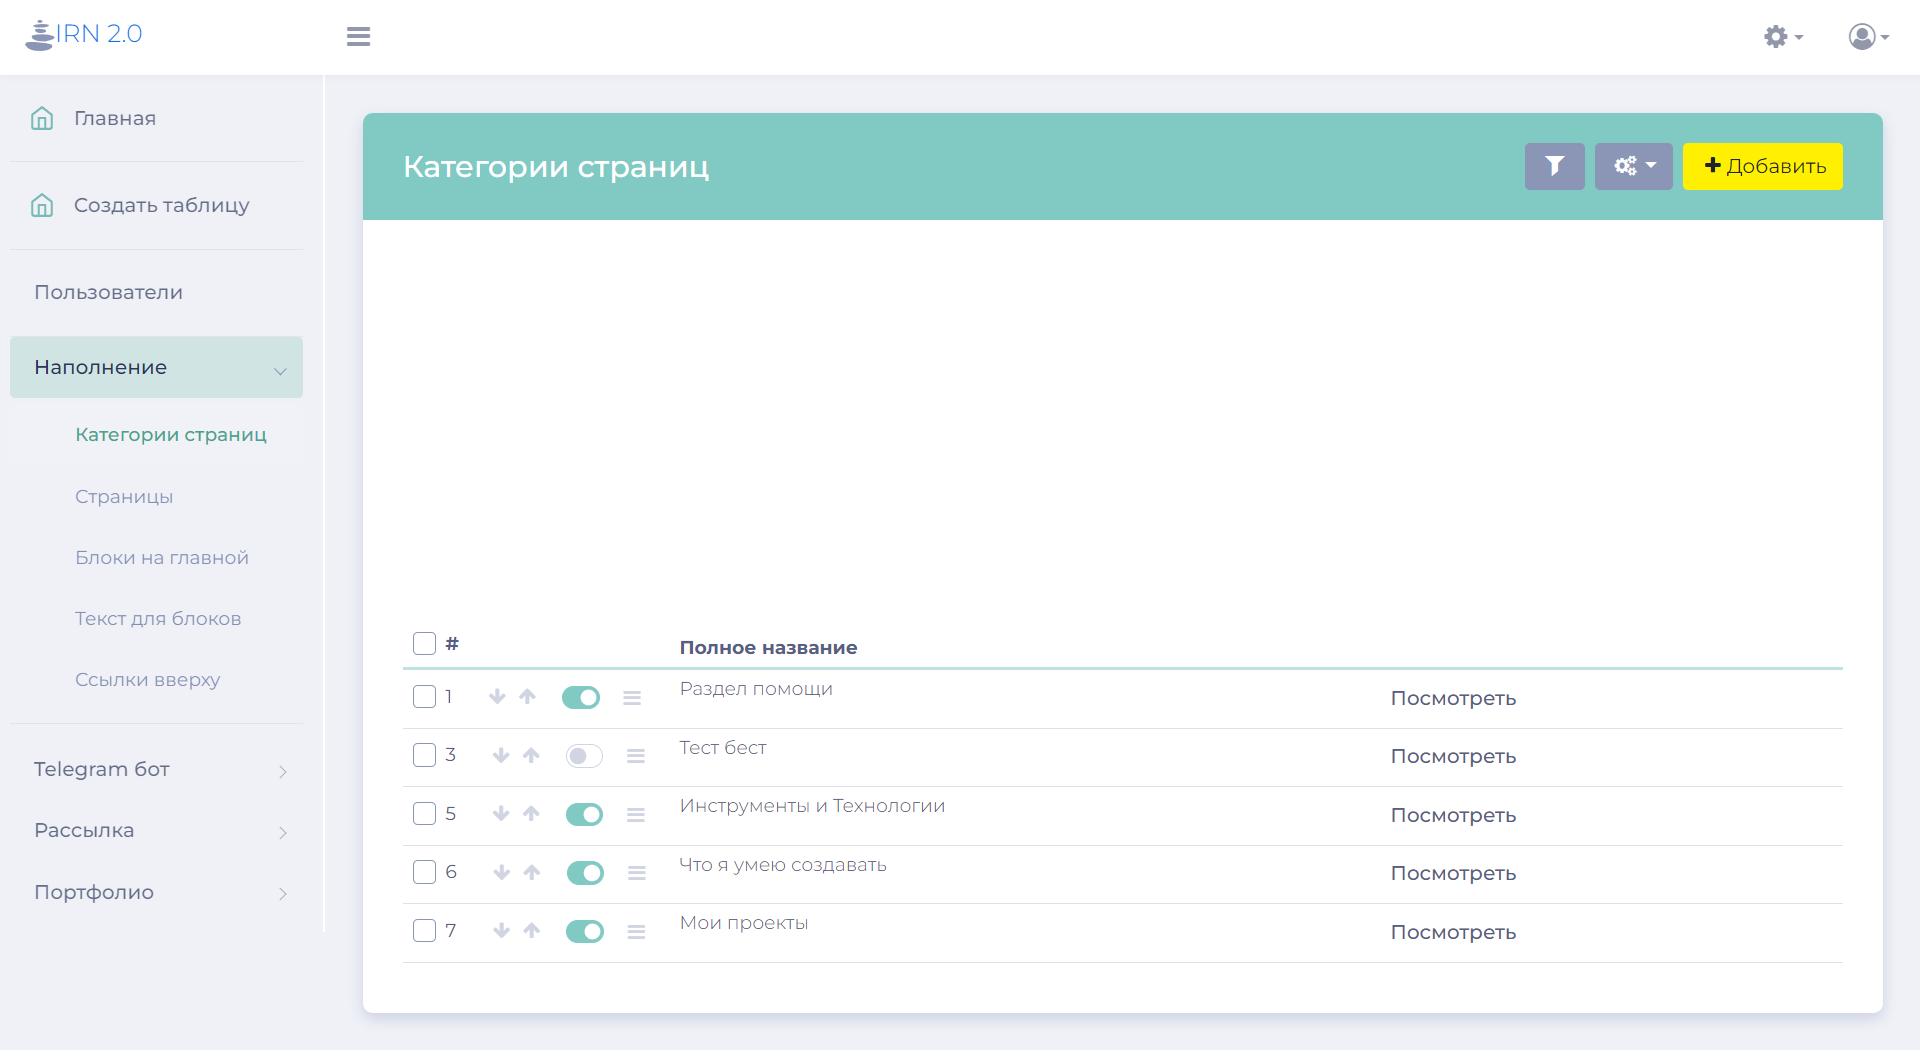Image resolution: width=1920 pixels, height=1050 pixels.
Task: Open the filter button in table header
Action: (1554, 166)
